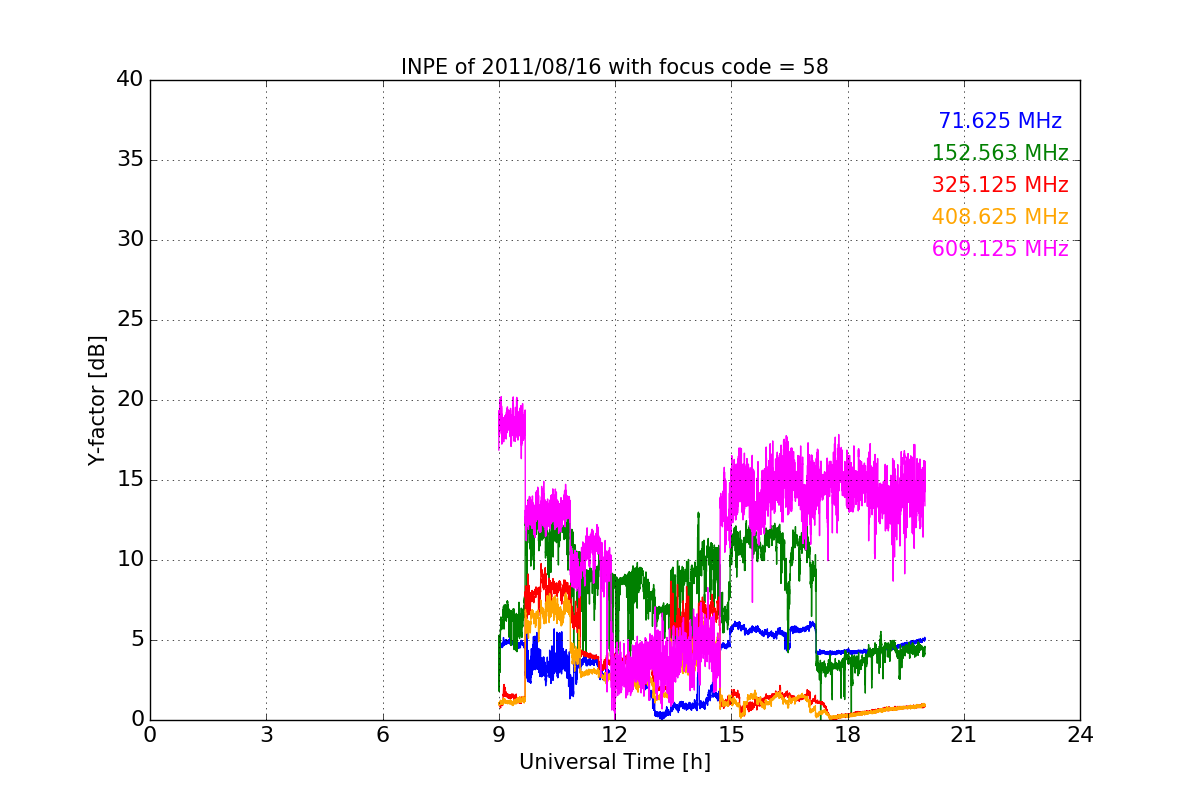Select the 71.625 MHz legend label

(x=1000, y=121)
